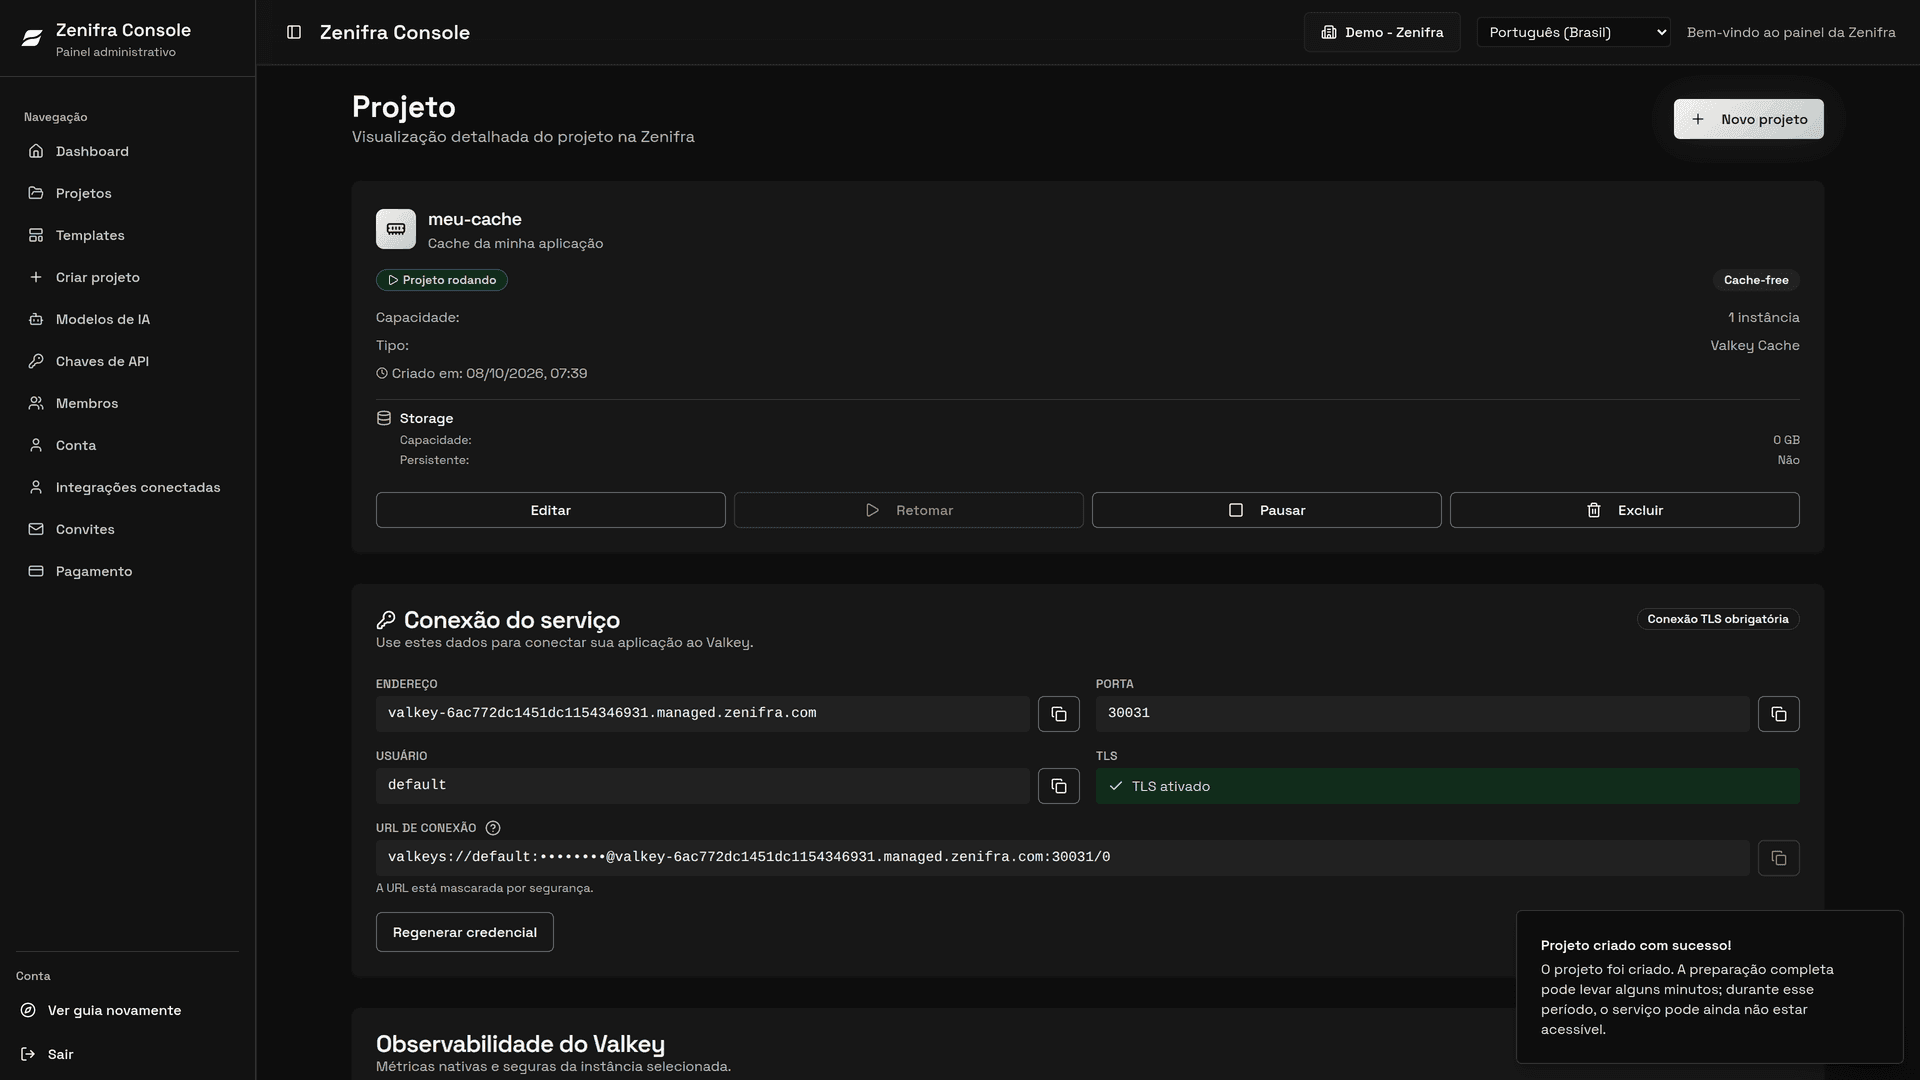Open the Português (Brasil) language dropdown
This screenshot has height=1080, width=1920.
[x=1573, y=32]
